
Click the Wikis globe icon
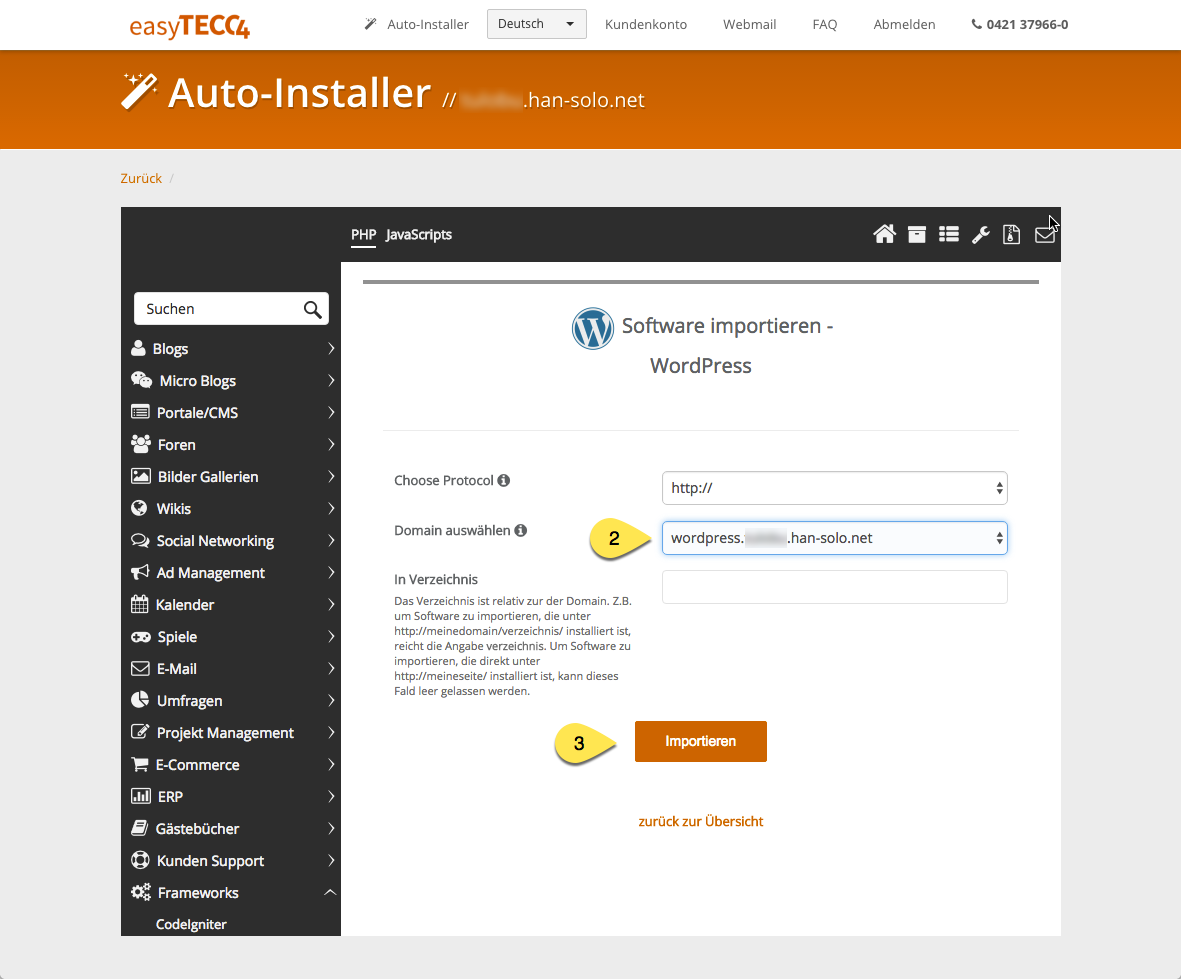(x=139, y=508)
